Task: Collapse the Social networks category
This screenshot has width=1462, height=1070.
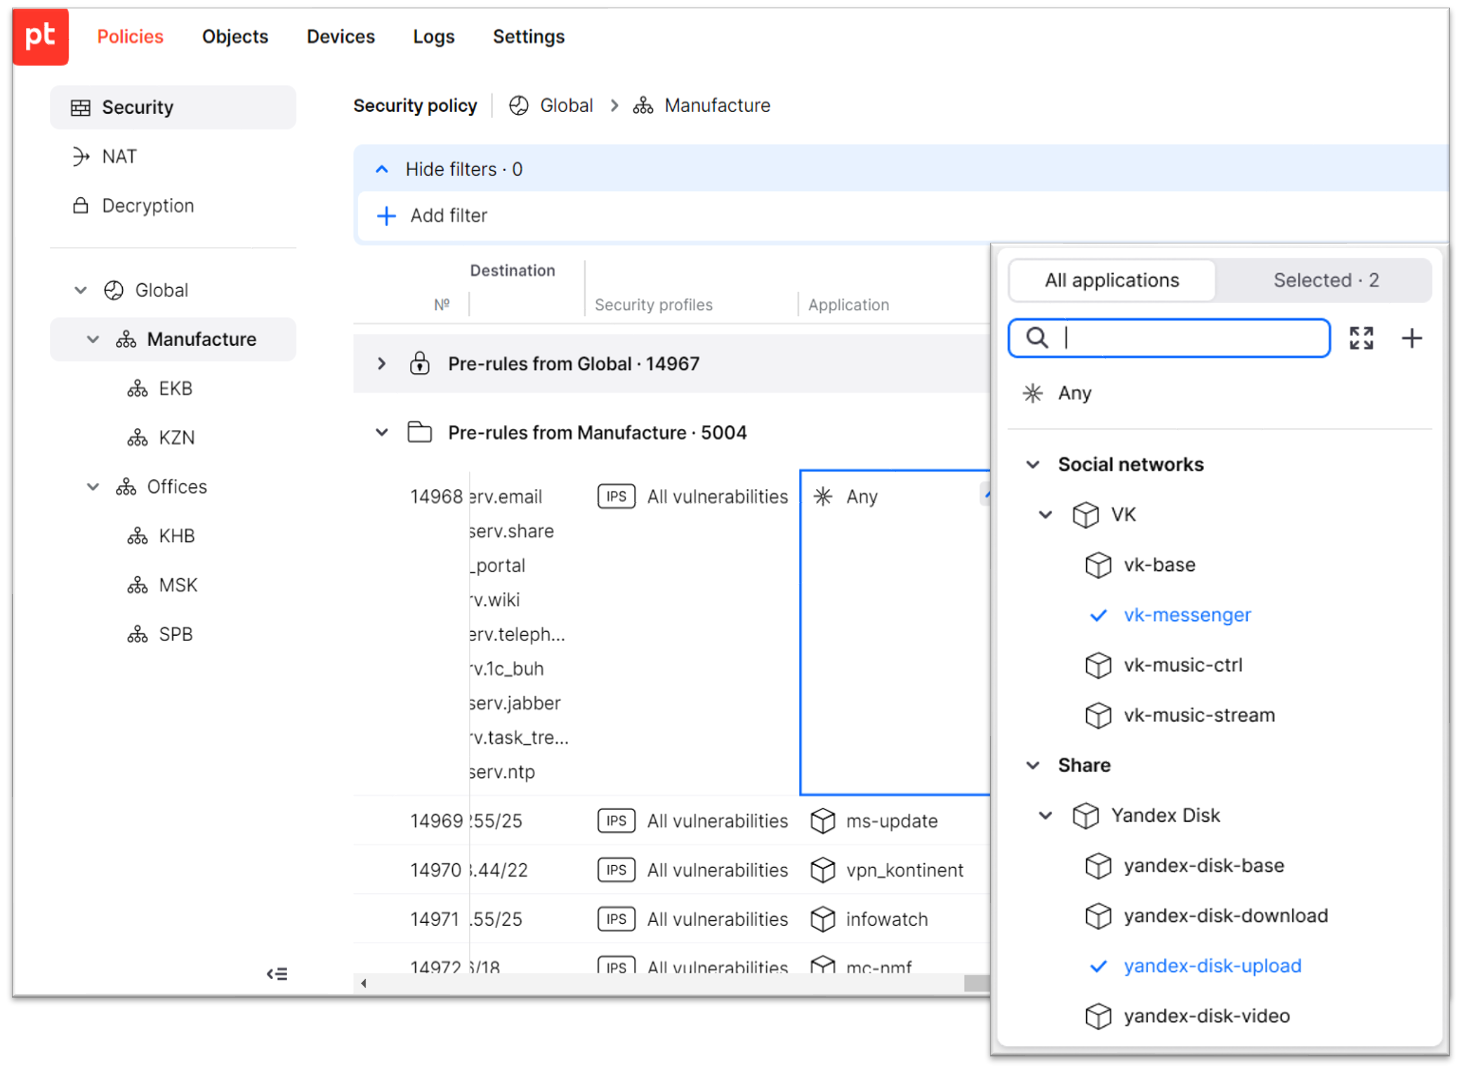Action: pyautogui.click(x=1033, y=465)
